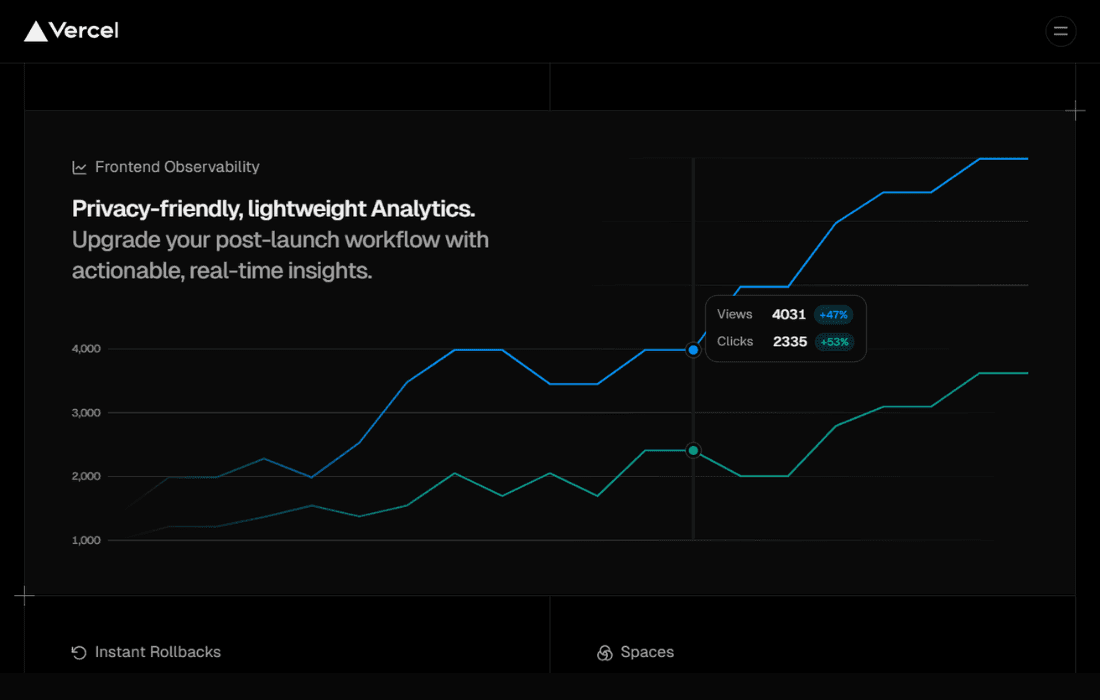Click the Spaces icon
Viewport: 1100px width, 700px height.
[x=605, y=652]
